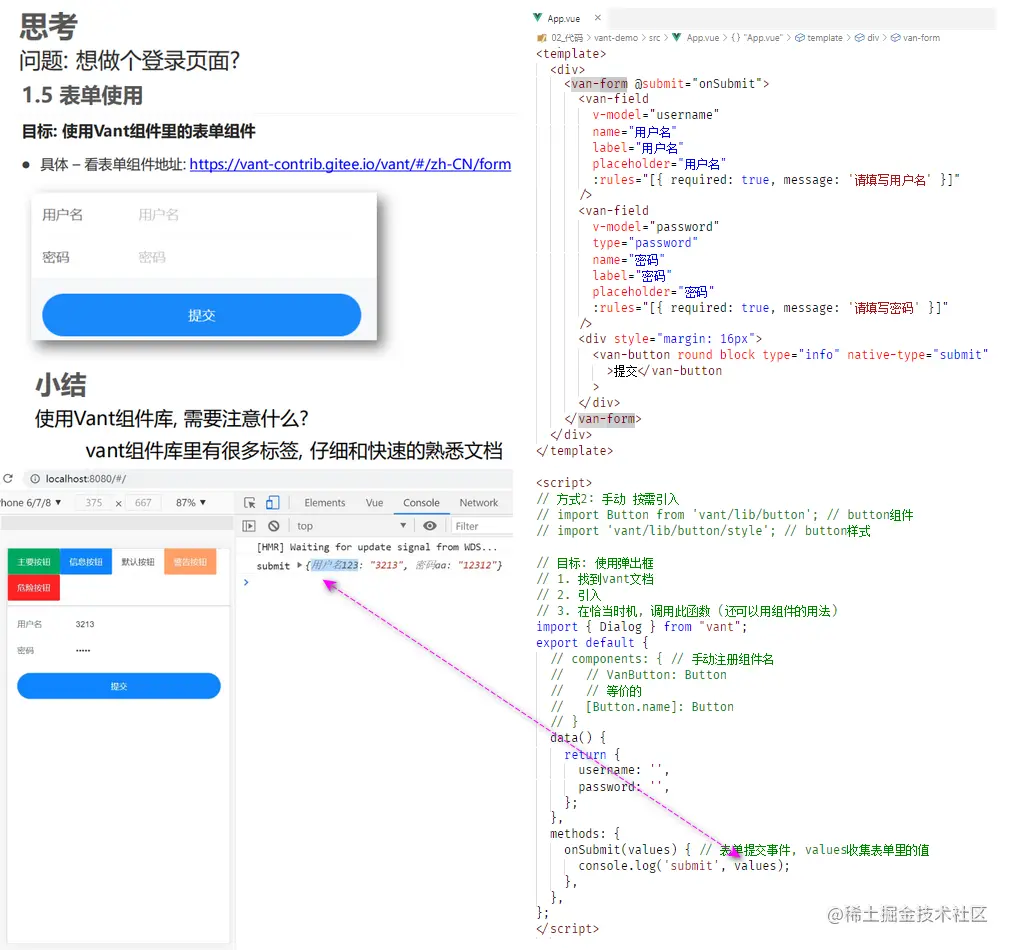Click the 请填写用户名 rules line

[776, 180]
